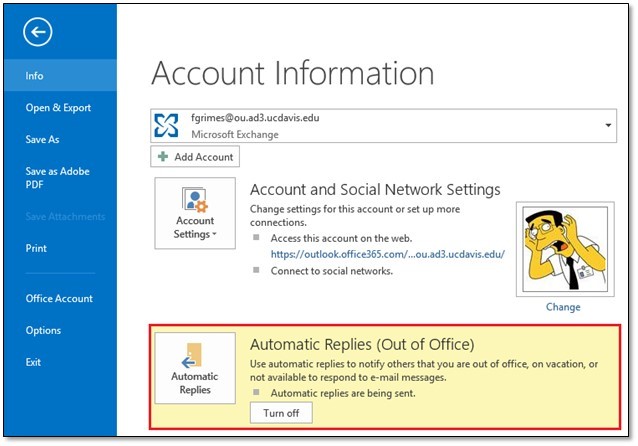Open the Automatic Replies button
The height and width of the screenshot is (446, 638).
pos(195,368)
